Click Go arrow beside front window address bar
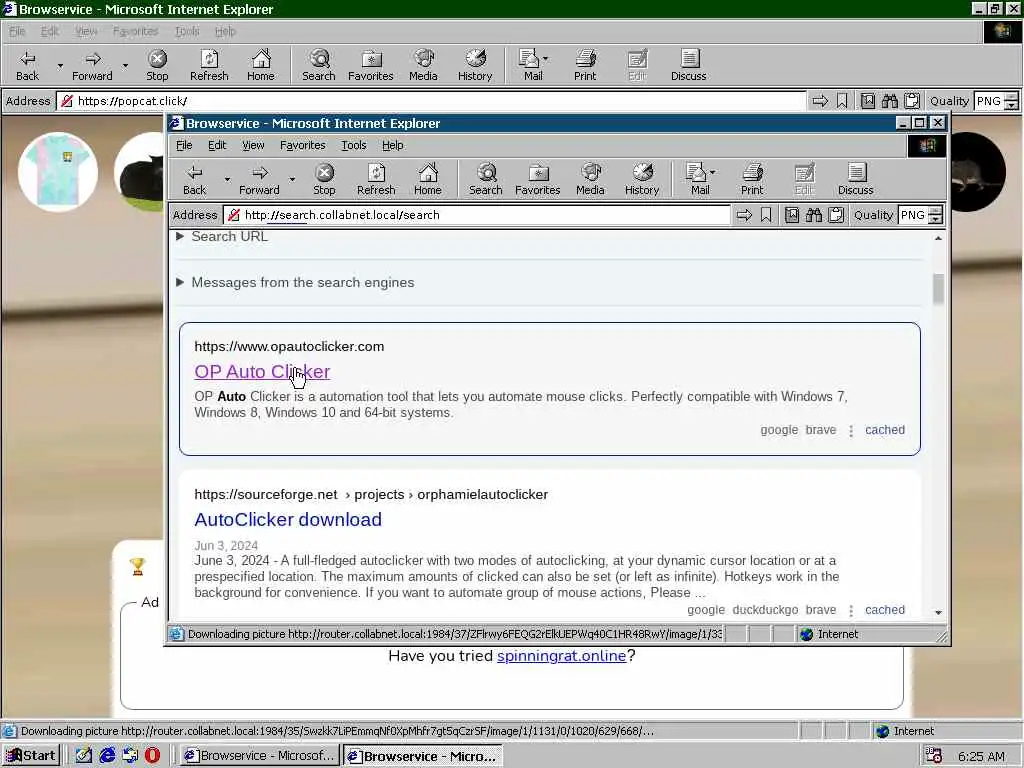The height and width of the screenshot is (768, 1024). pos(744,215)
